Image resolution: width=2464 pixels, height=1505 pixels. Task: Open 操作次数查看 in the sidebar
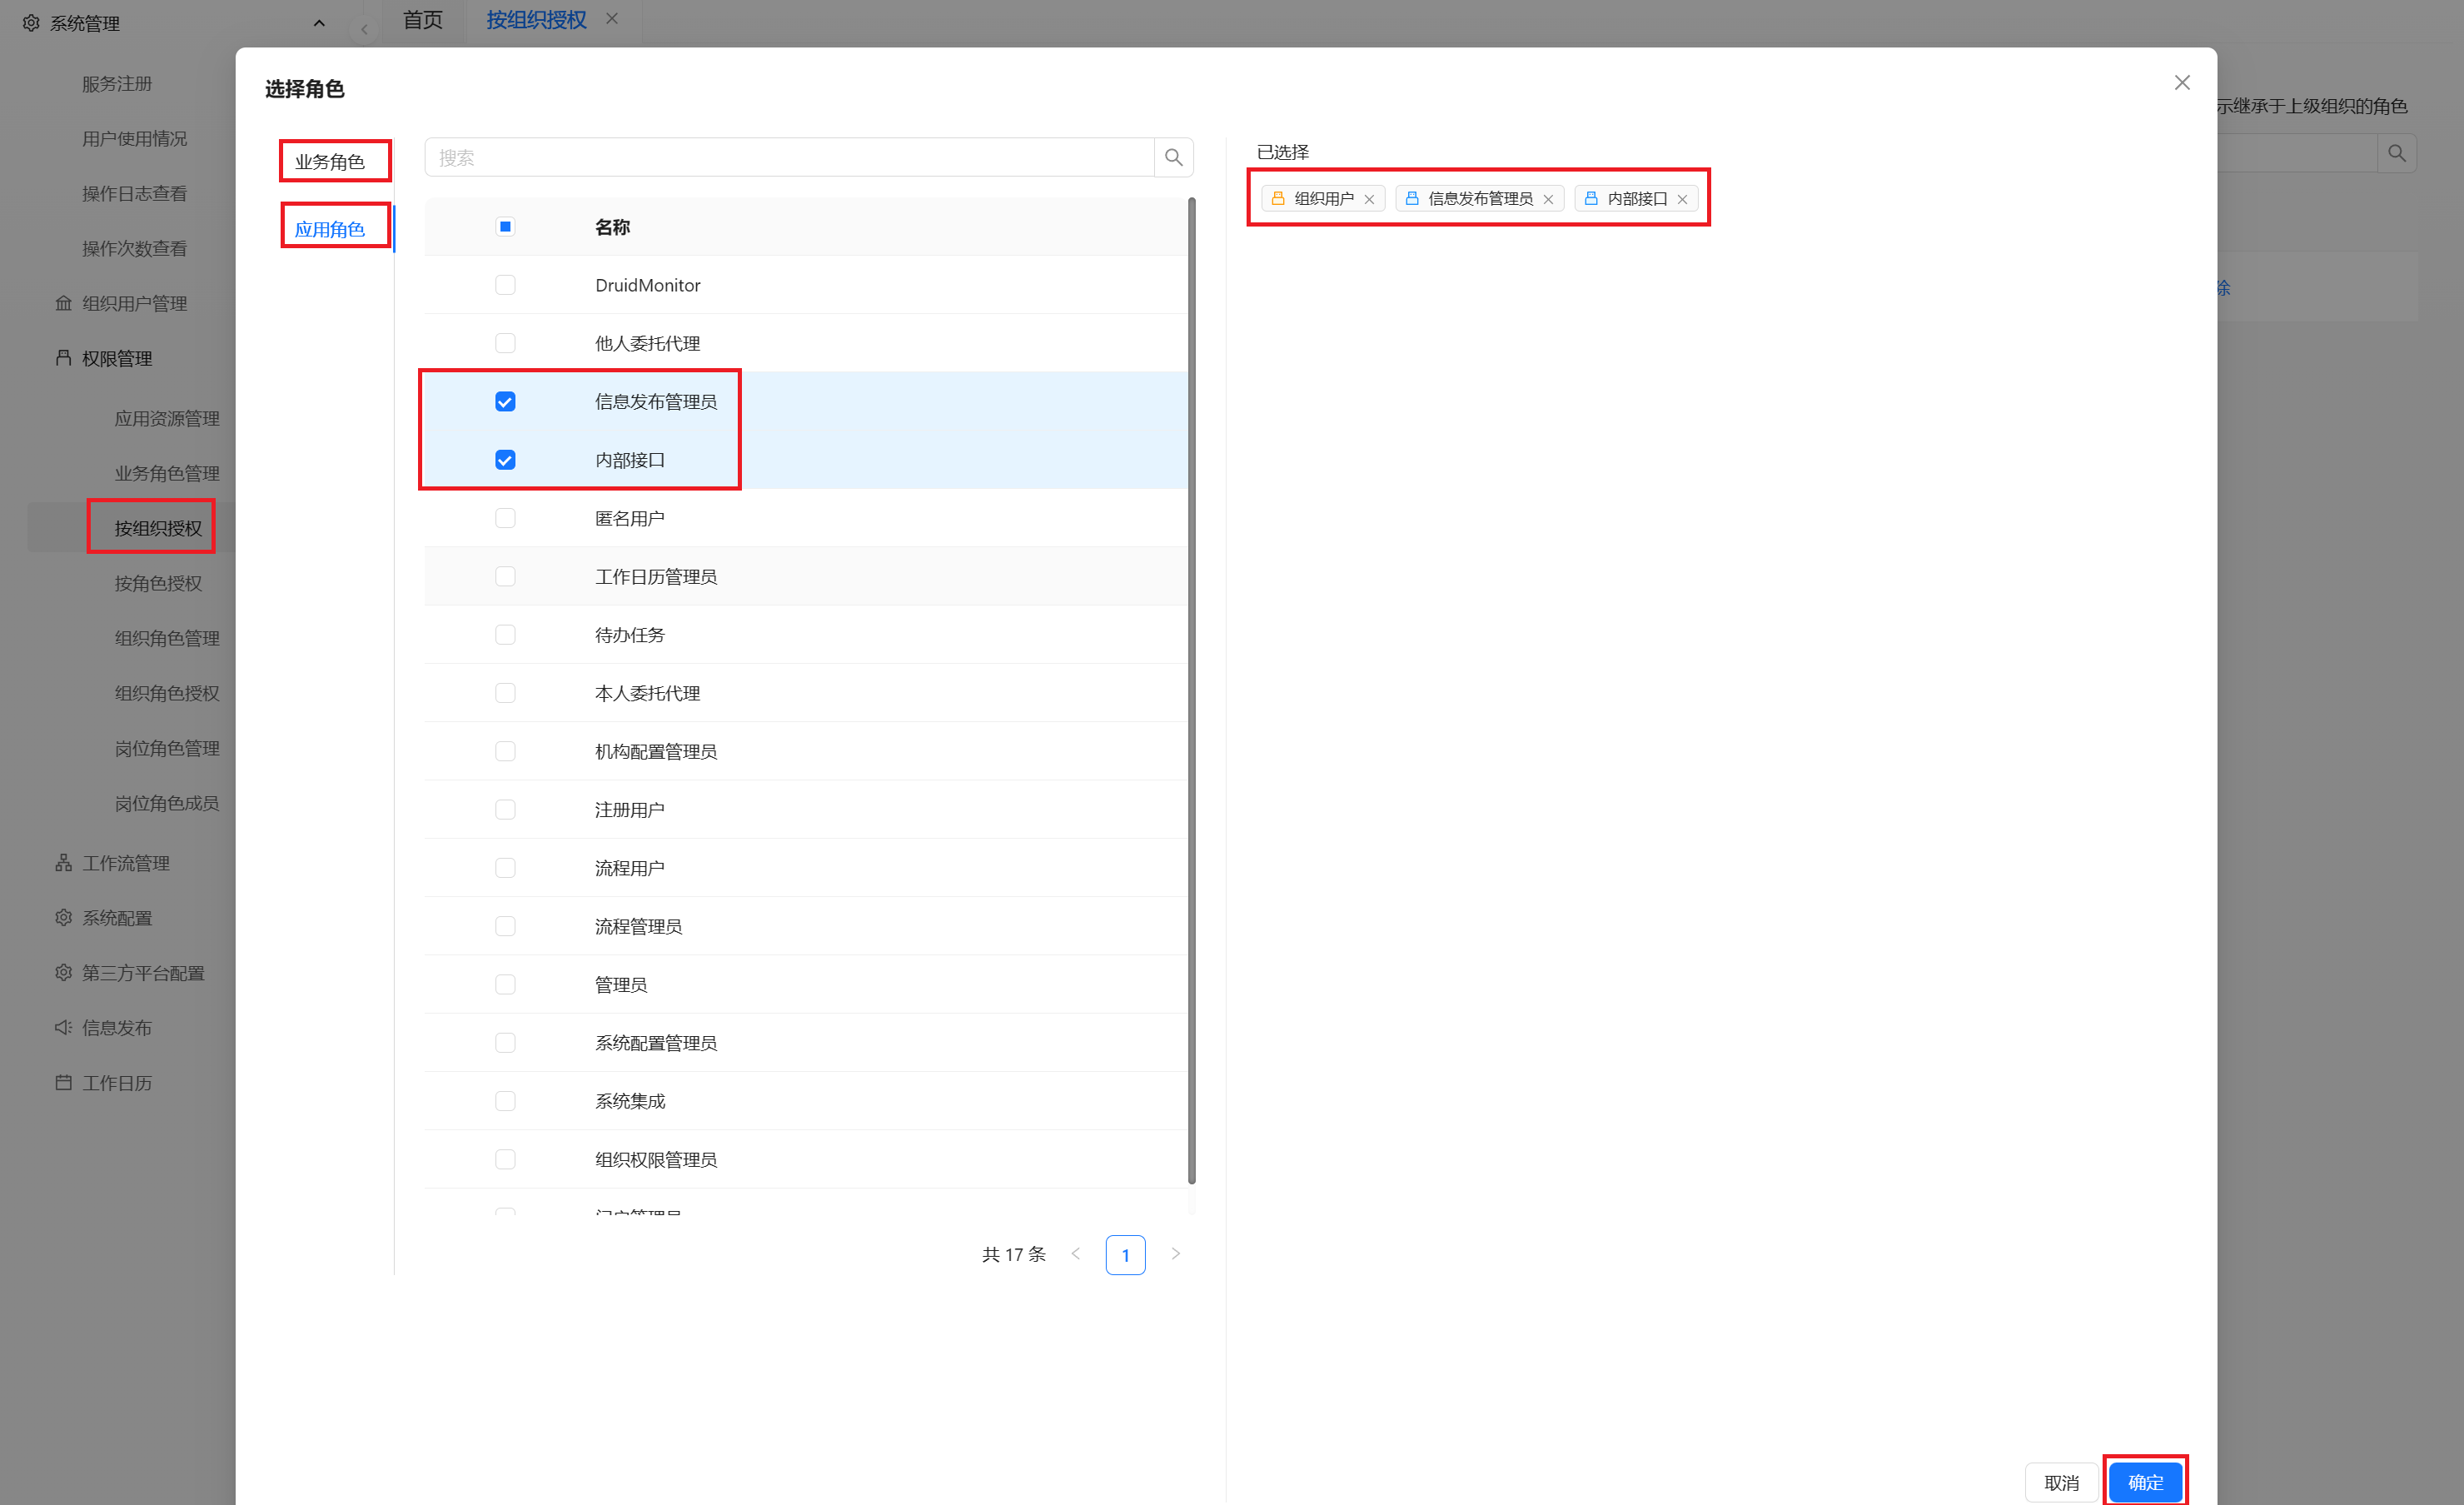pos(134,248)
